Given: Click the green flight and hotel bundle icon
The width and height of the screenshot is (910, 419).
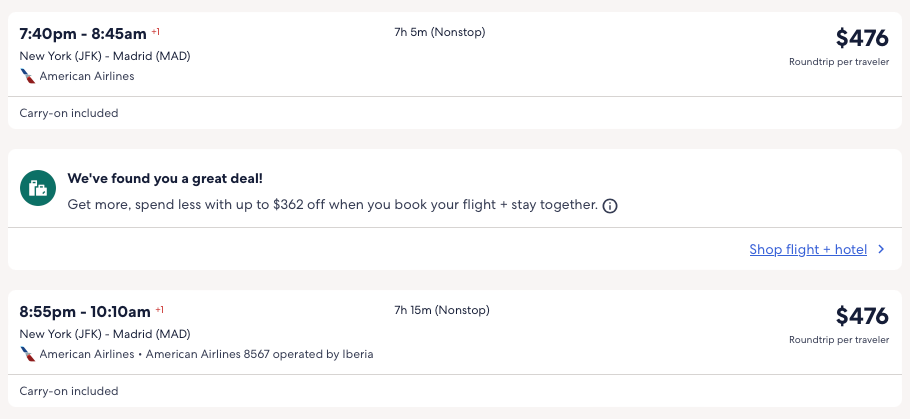Looking at the screenshot, I should pyautogui.click(x=38, y=188).
